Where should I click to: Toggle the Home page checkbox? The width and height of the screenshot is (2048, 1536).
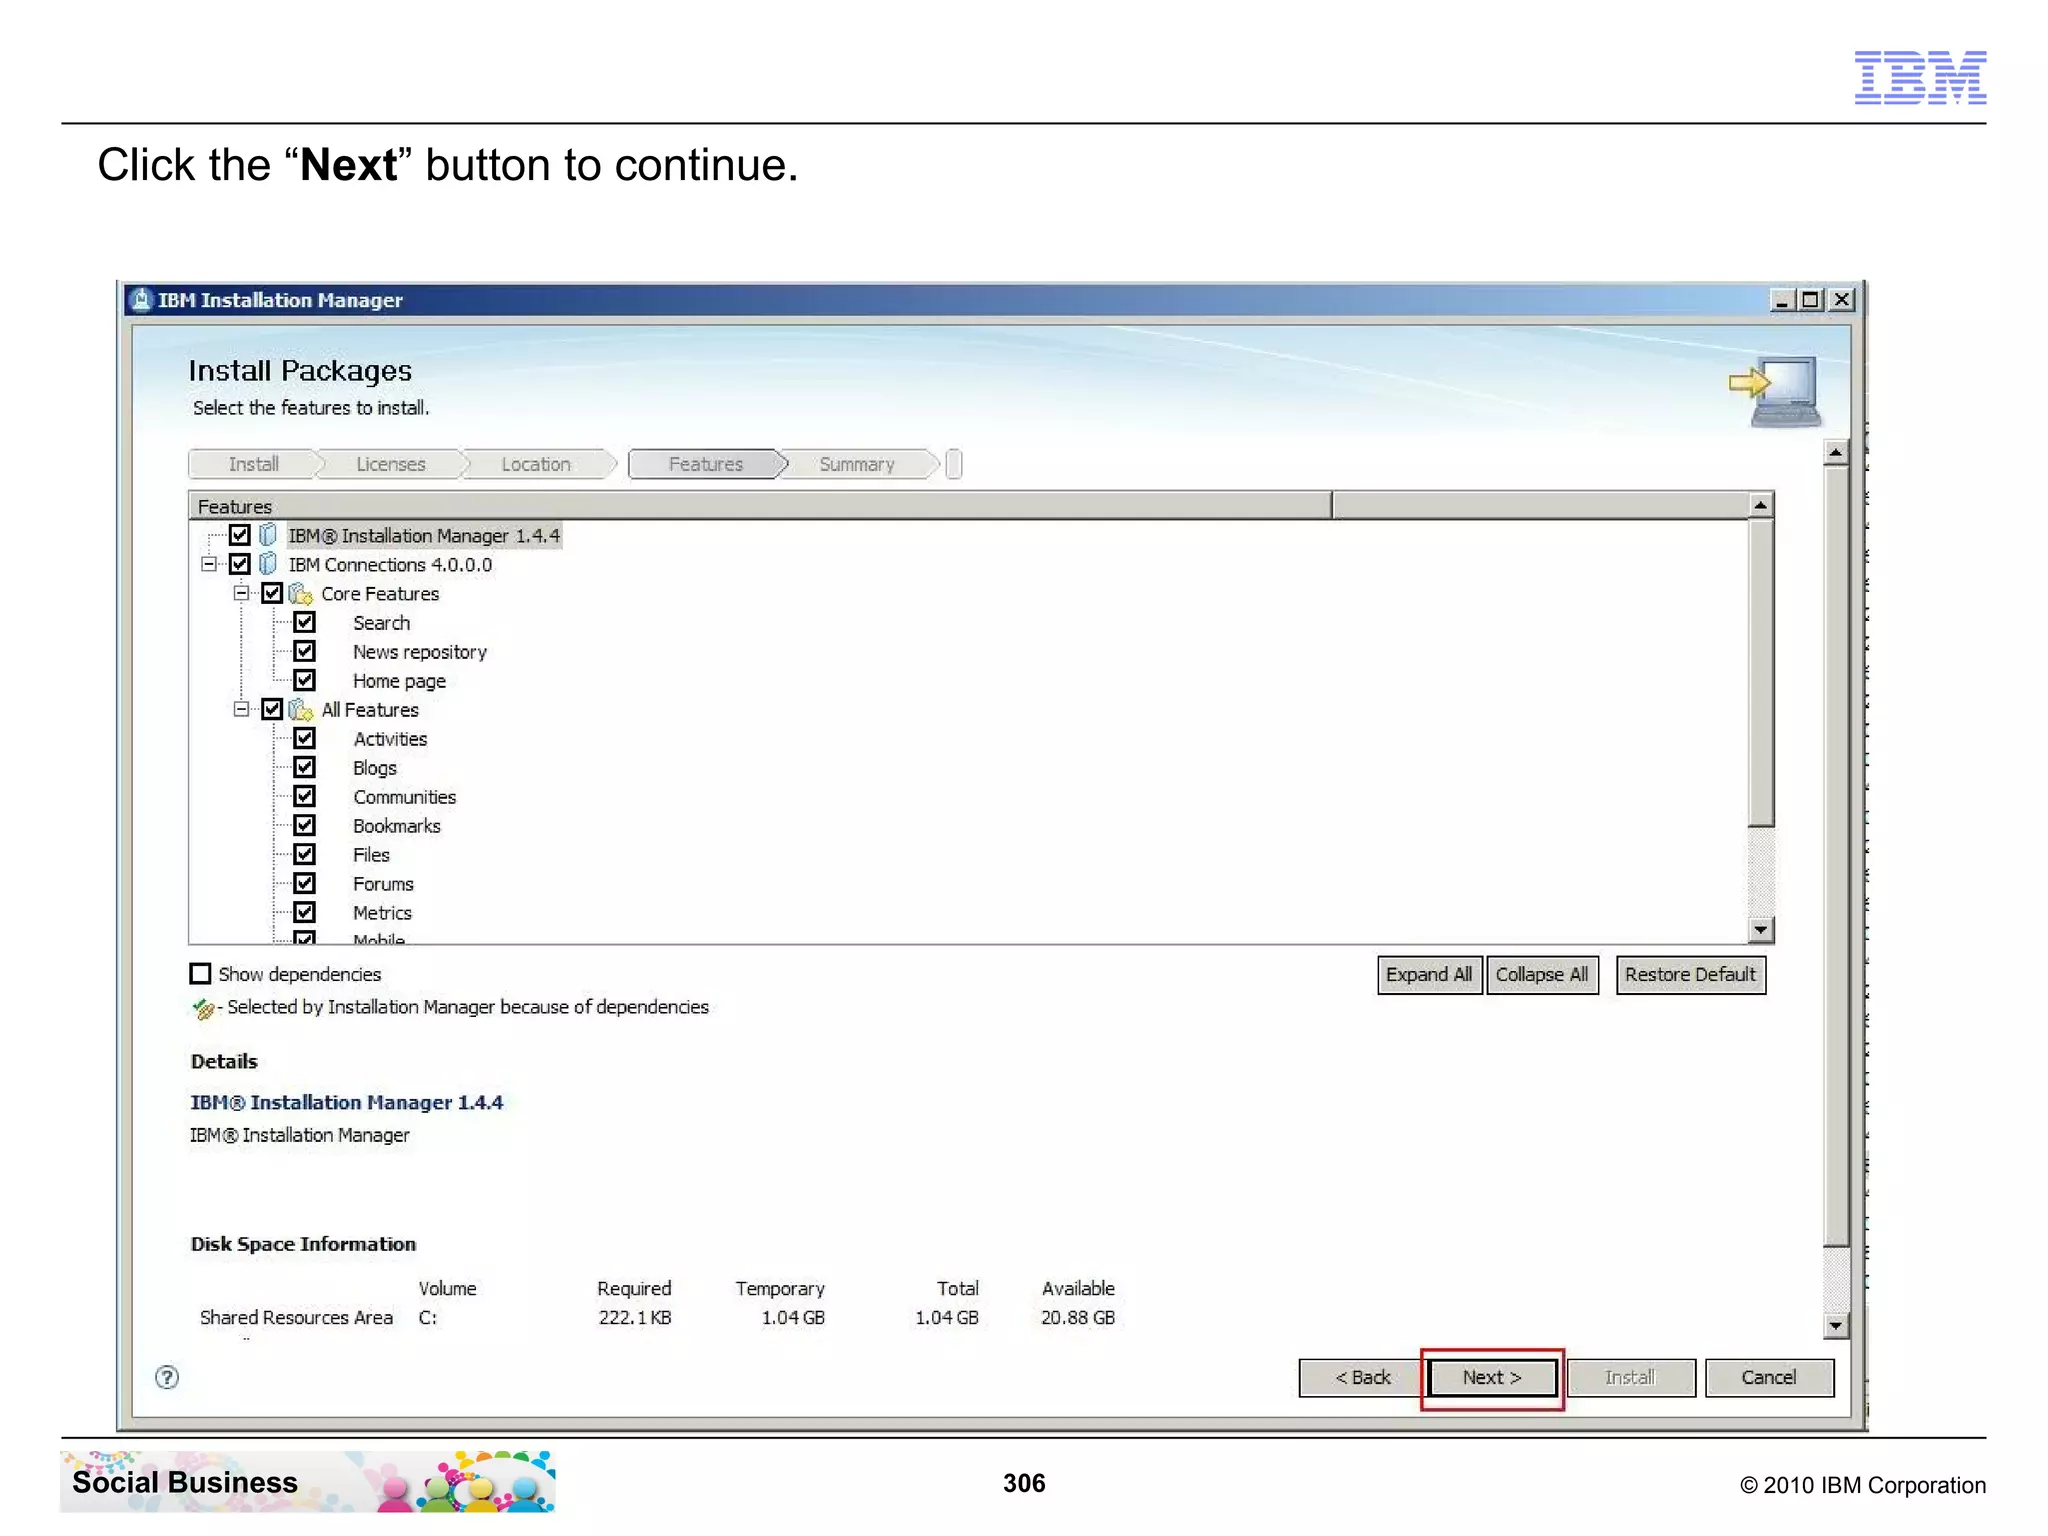[x=305, y=680]
